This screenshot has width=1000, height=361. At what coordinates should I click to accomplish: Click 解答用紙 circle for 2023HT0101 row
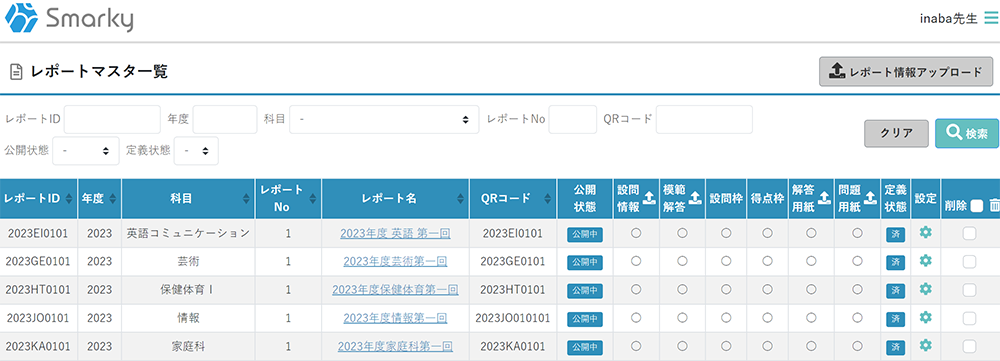tap(811, 290)
